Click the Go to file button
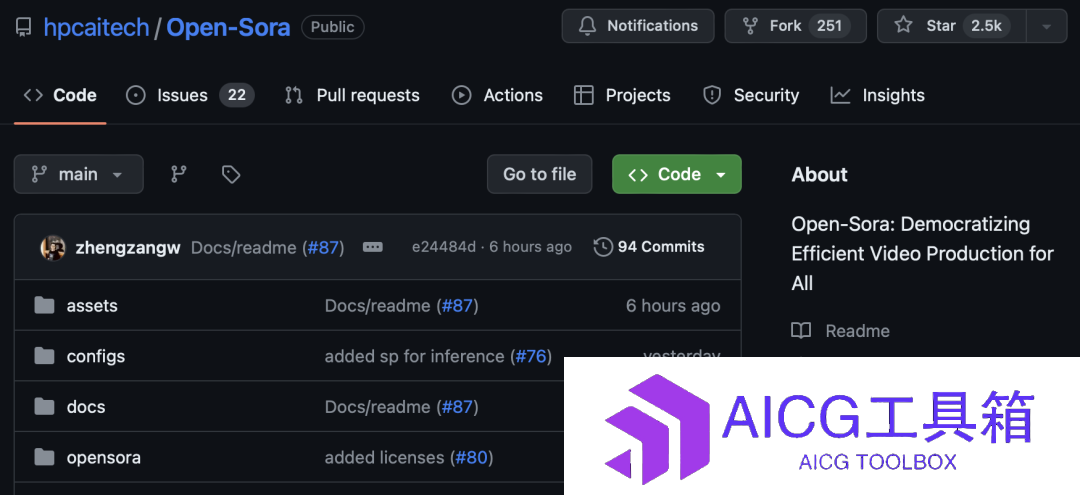The width and height of the screenshot is (1080, 495). (539, 174)
